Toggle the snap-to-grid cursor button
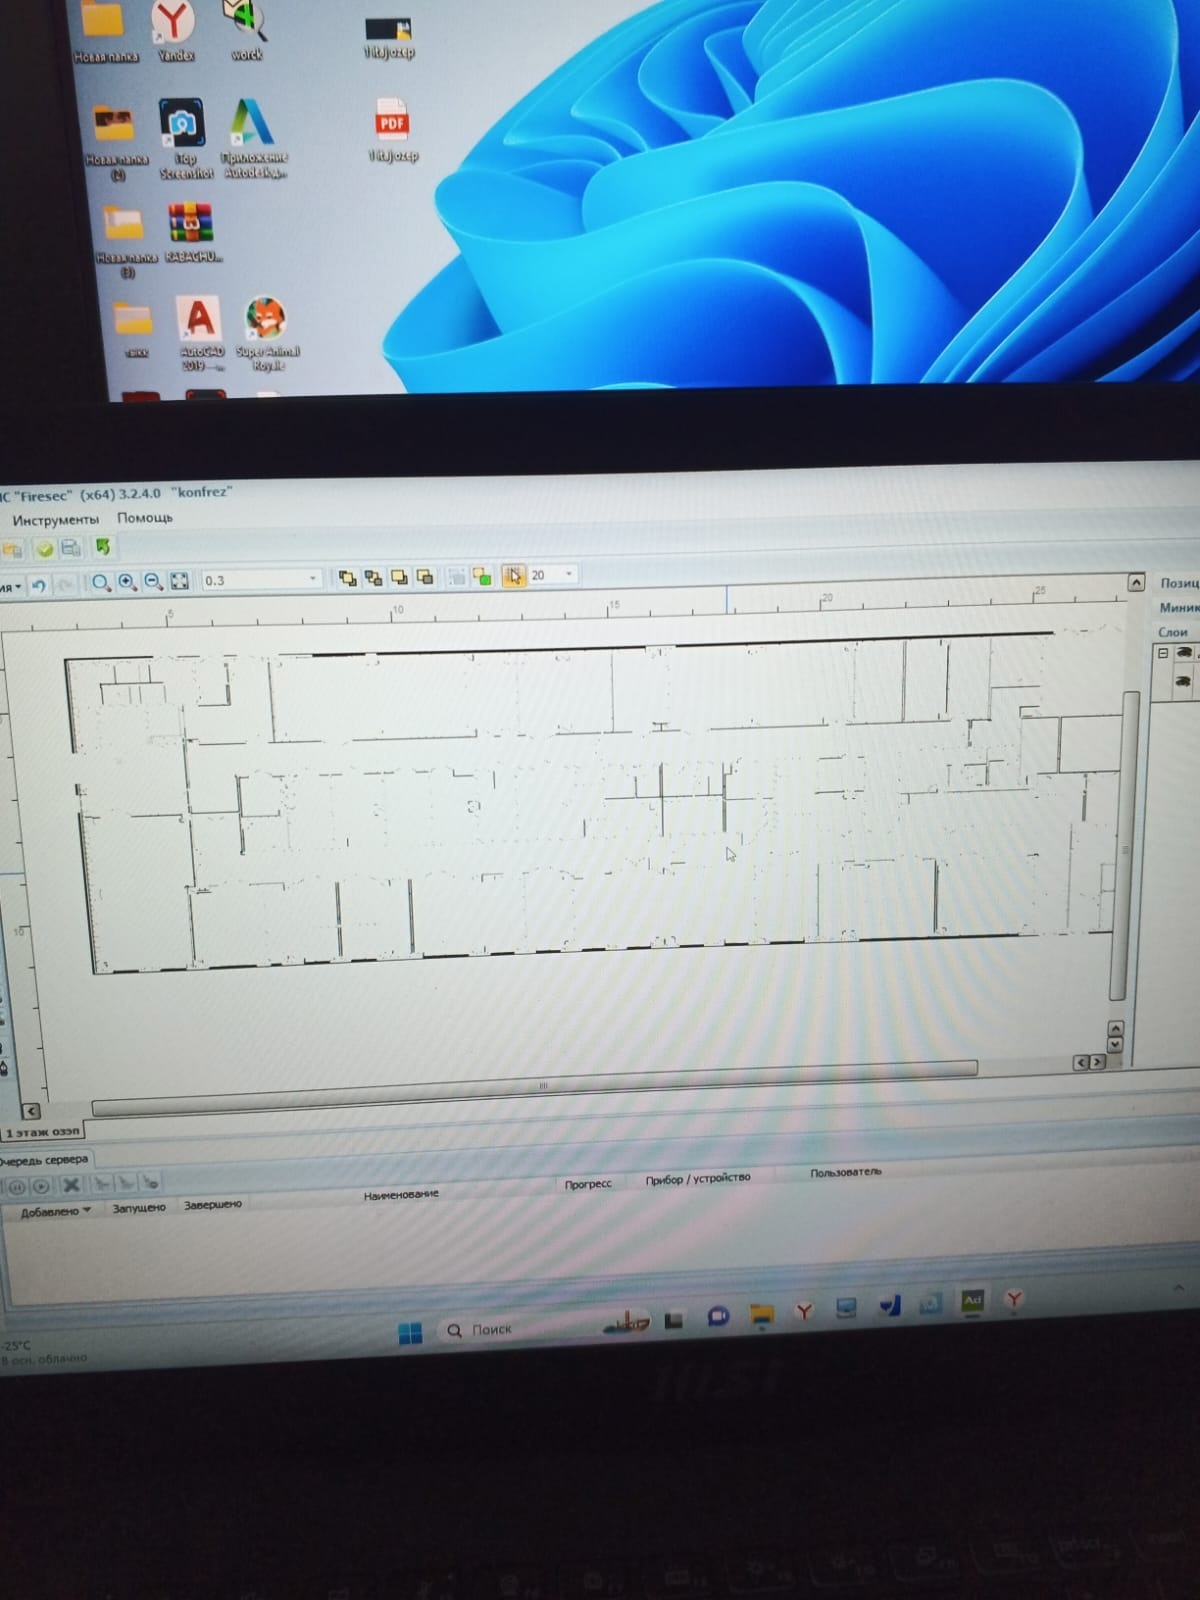Viewport: 1200px width, 1600px height. tap(513, 575)
